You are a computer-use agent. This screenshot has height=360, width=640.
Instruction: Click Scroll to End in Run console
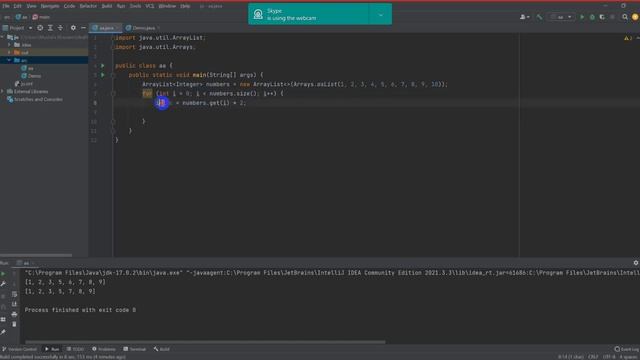point(14,304)
